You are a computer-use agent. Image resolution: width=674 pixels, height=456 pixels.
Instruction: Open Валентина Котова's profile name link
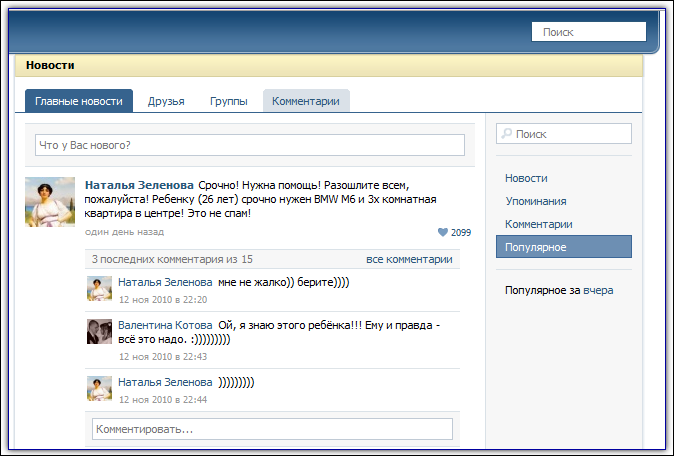(x=165, y=325)
